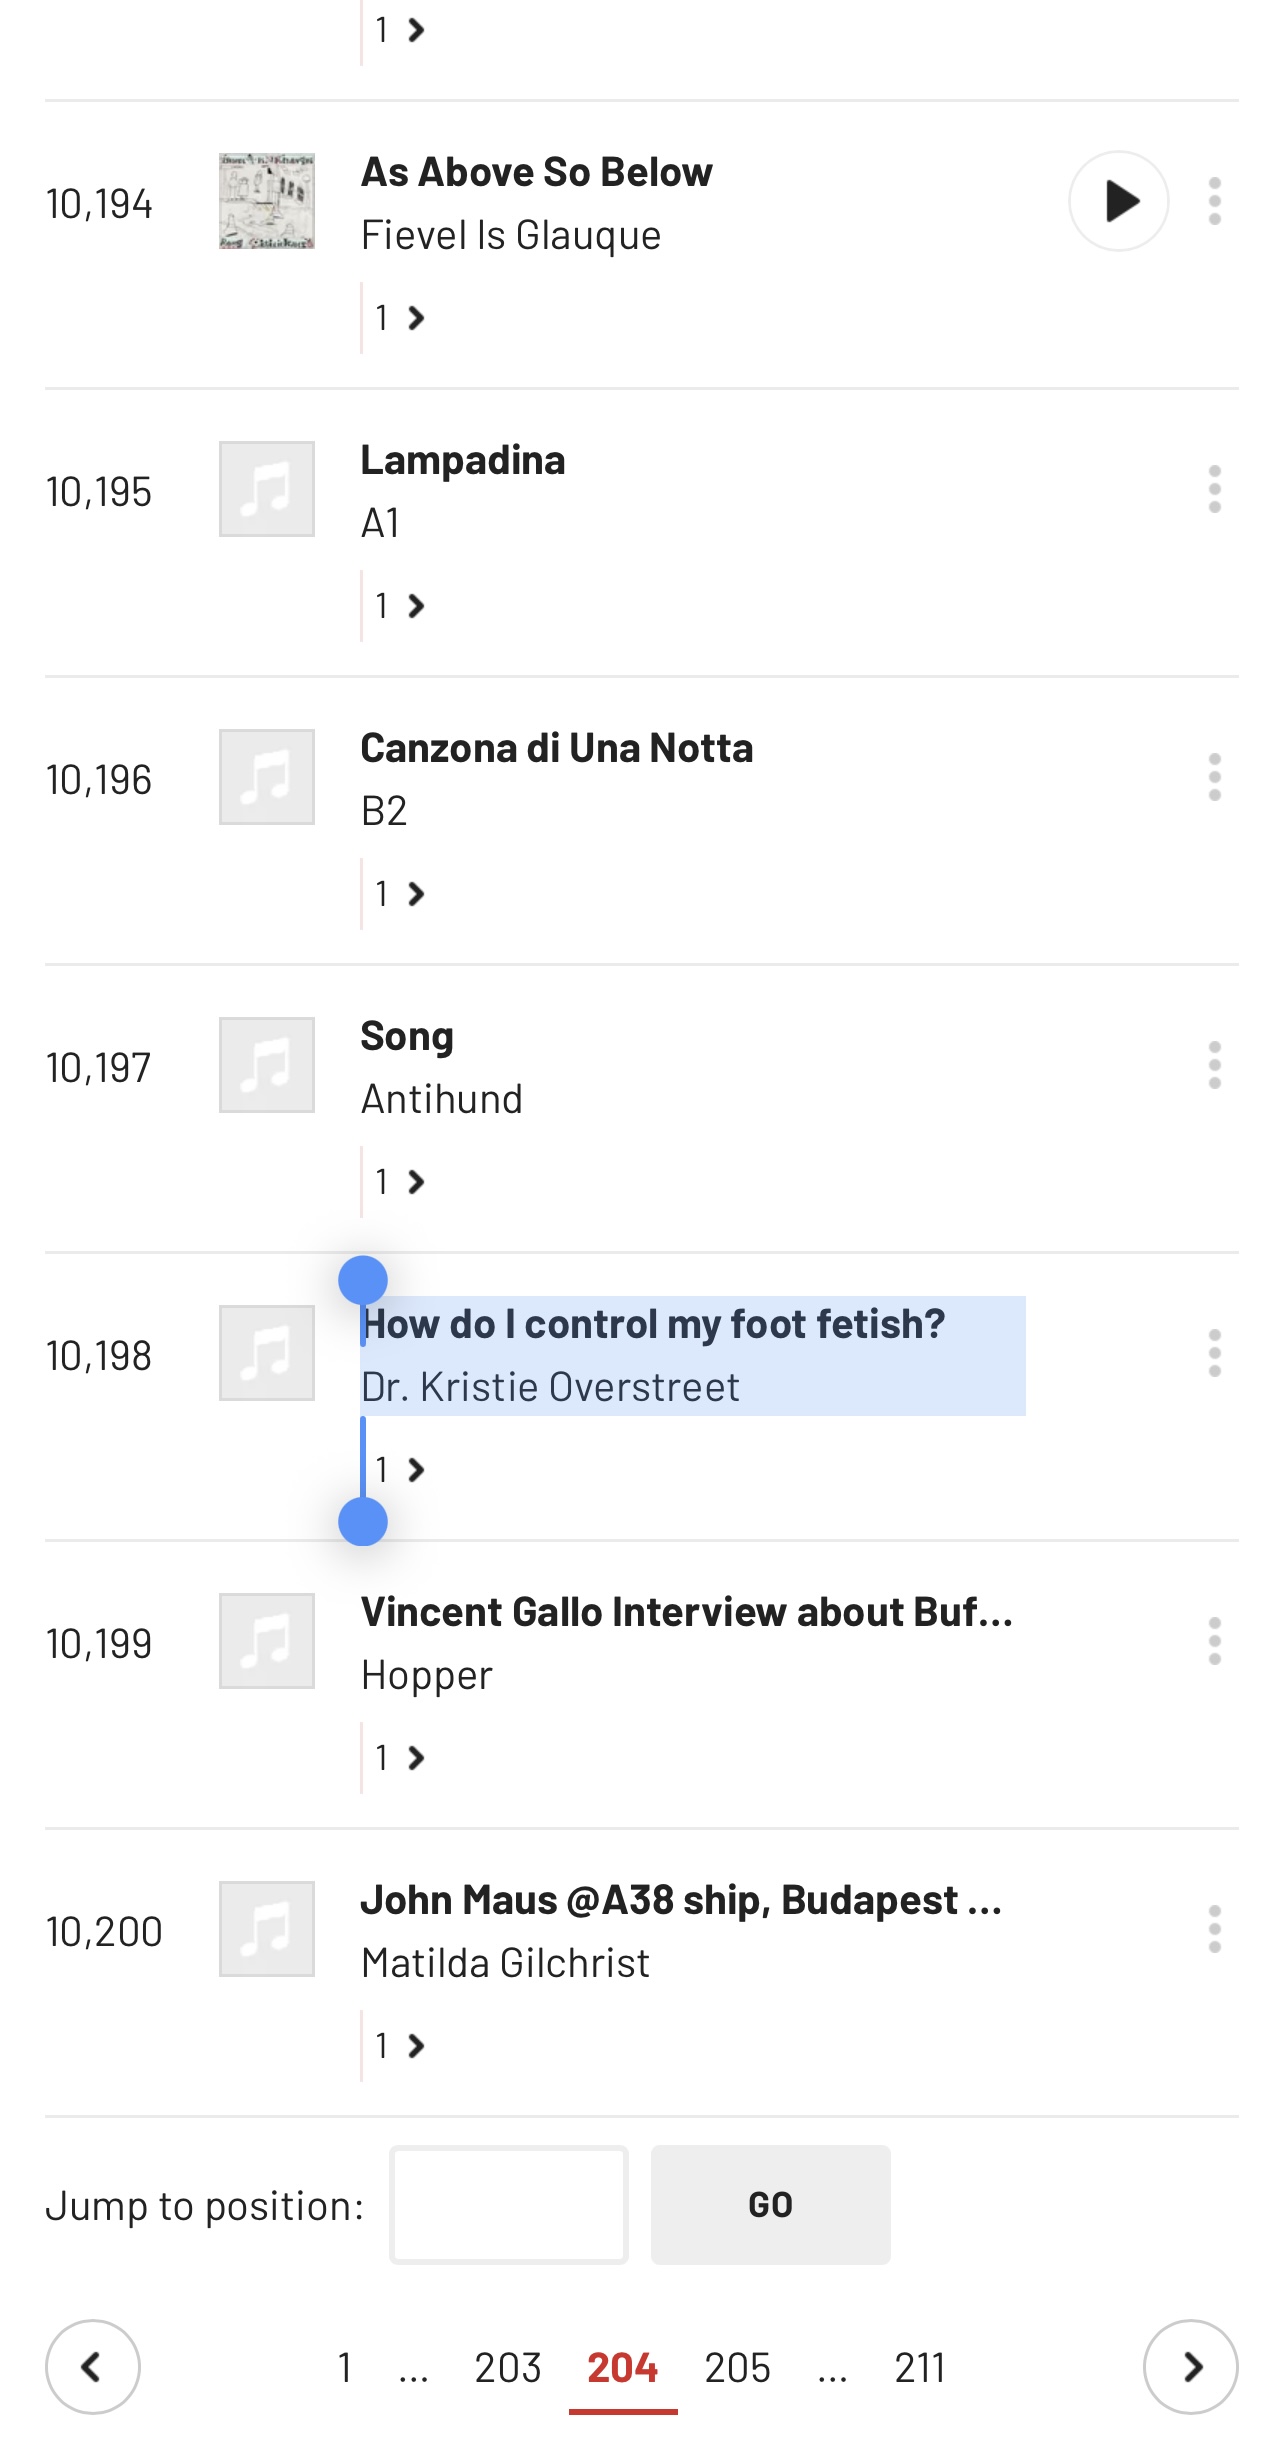Open more options for Vincent Gallo Interview

(1214, 1641)
